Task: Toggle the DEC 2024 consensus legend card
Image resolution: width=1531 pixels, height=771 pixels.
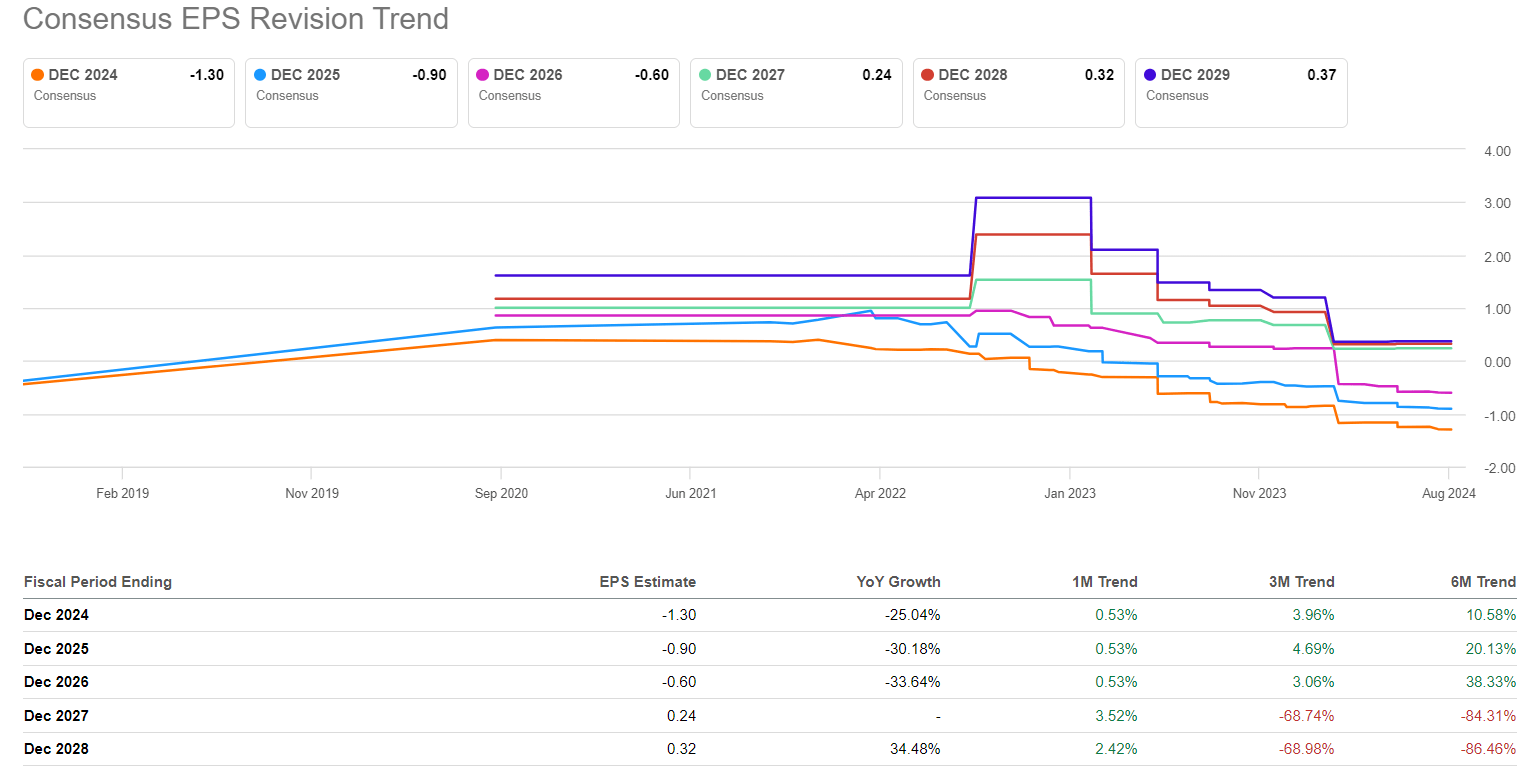Action: coord(128,92)
